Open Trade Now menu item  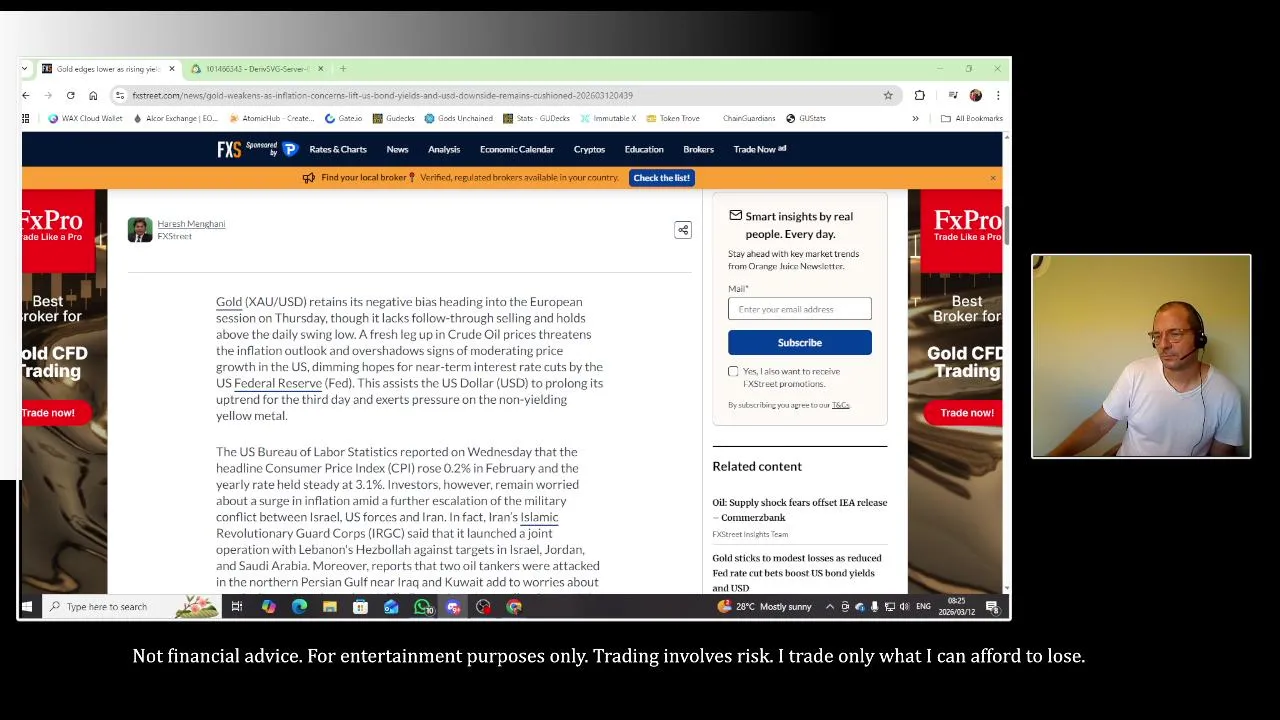click(x=759, y=149)
